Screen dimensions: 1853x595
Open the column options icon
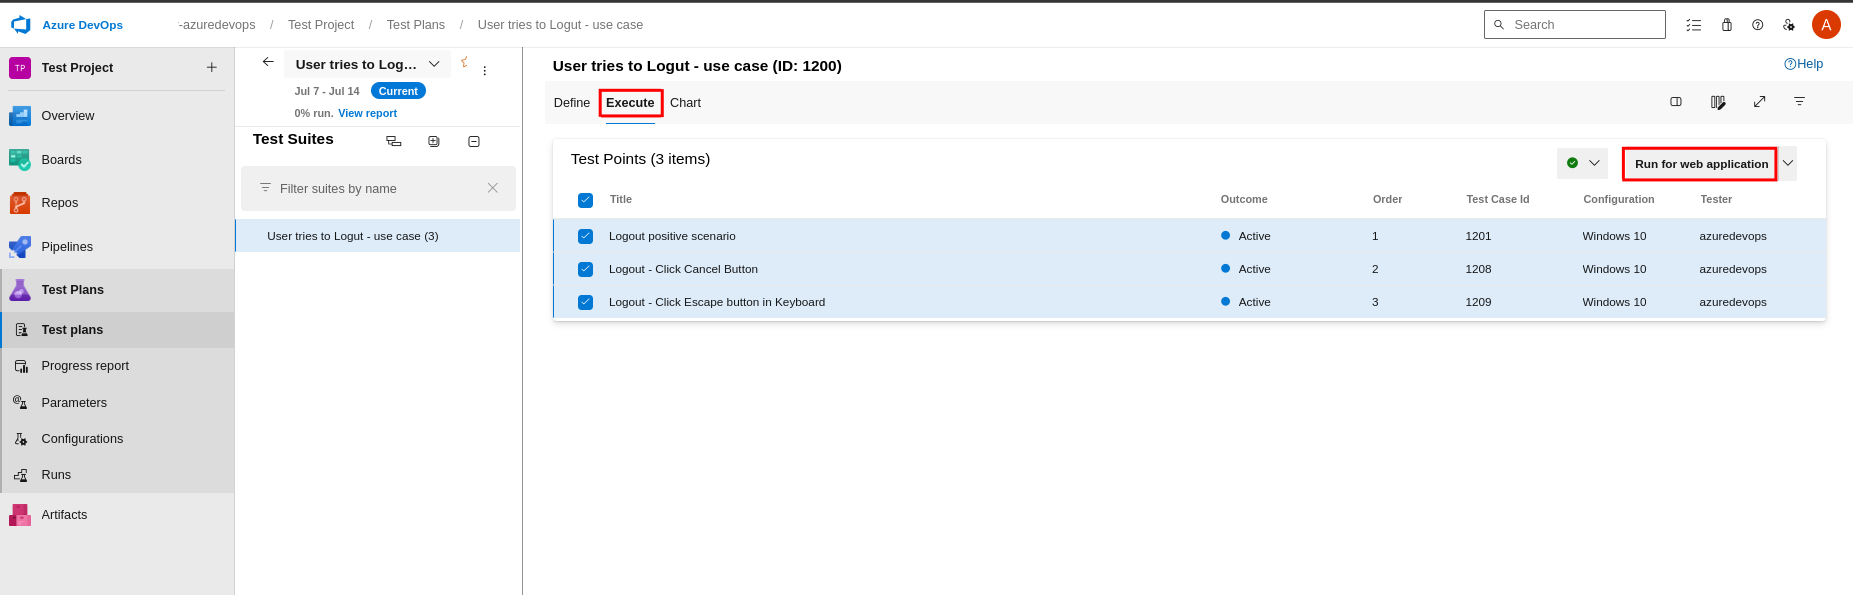point(1718,102)
